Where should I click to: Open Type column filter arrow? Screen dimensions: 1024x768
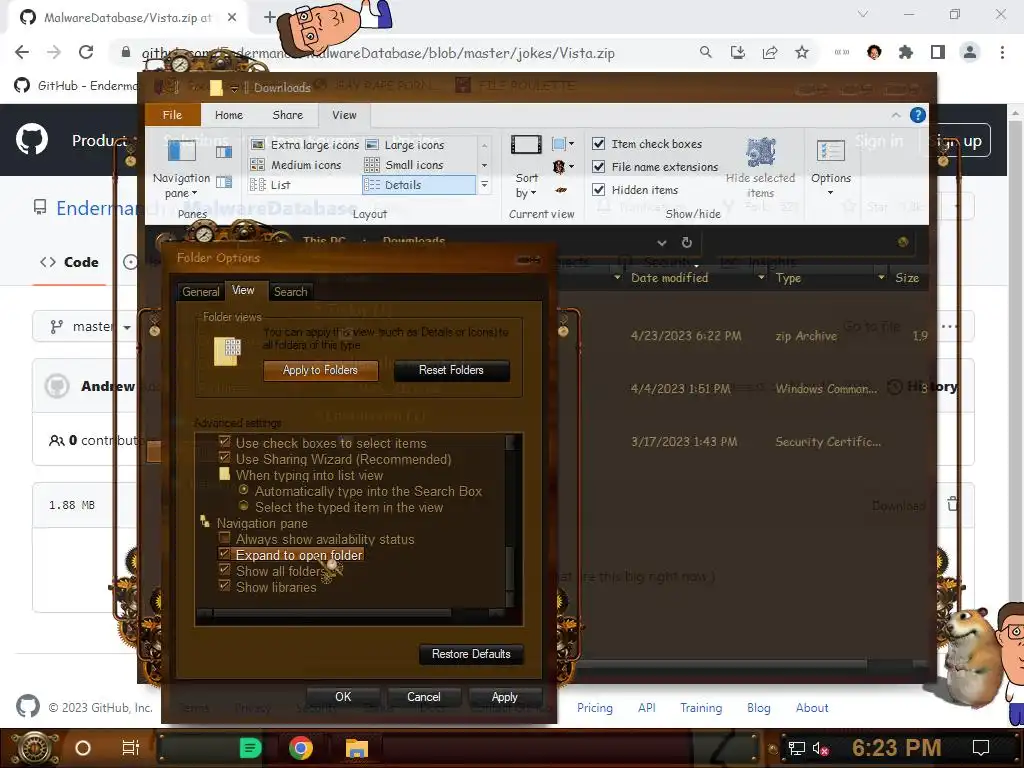click(x=881, y=278)
